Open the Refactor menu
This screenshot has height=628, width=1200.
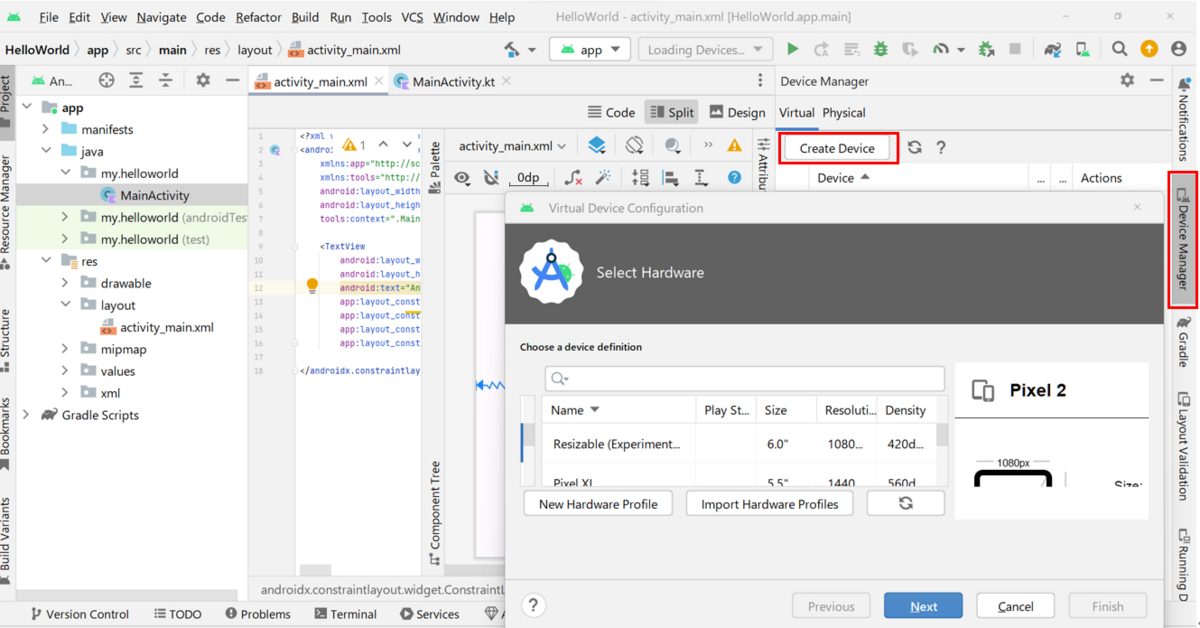coord(259,17)
